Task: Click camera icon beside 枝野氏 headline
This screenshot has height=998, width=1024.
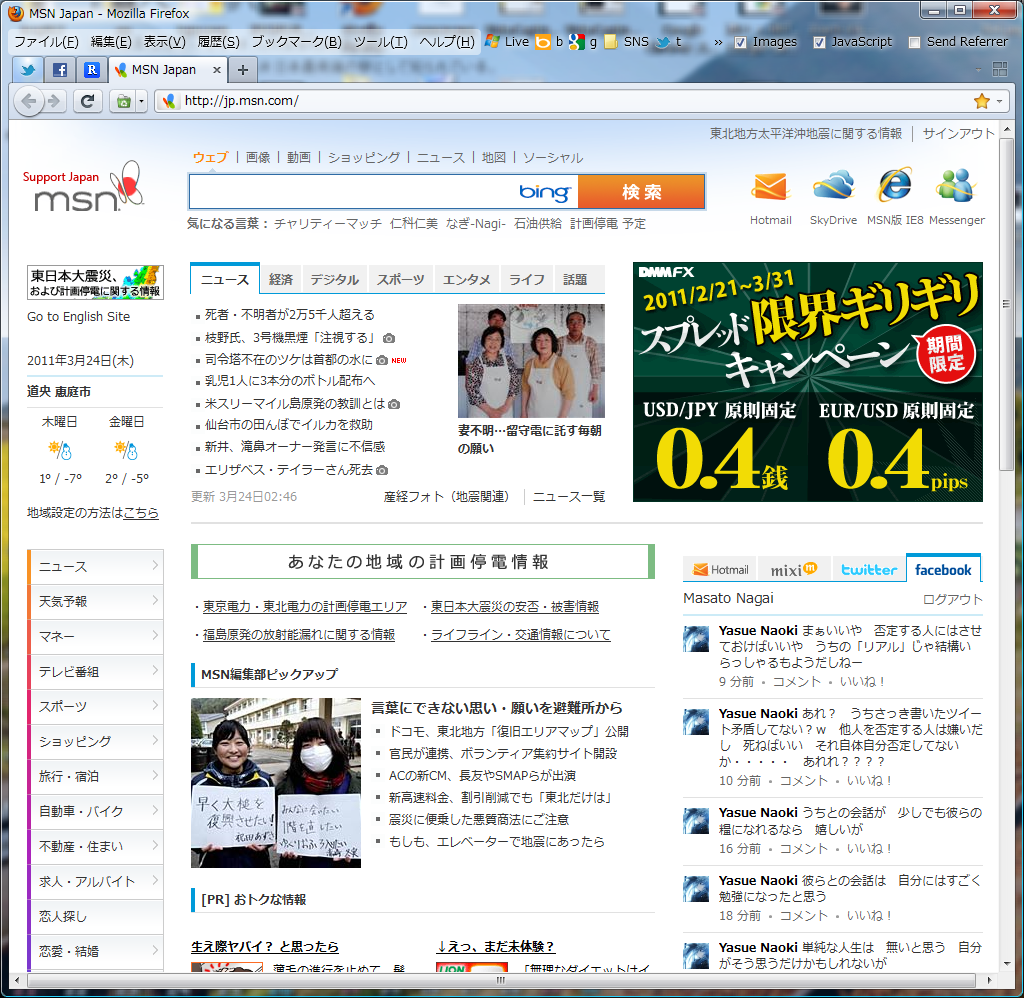Action: click(x=389, y=338)
